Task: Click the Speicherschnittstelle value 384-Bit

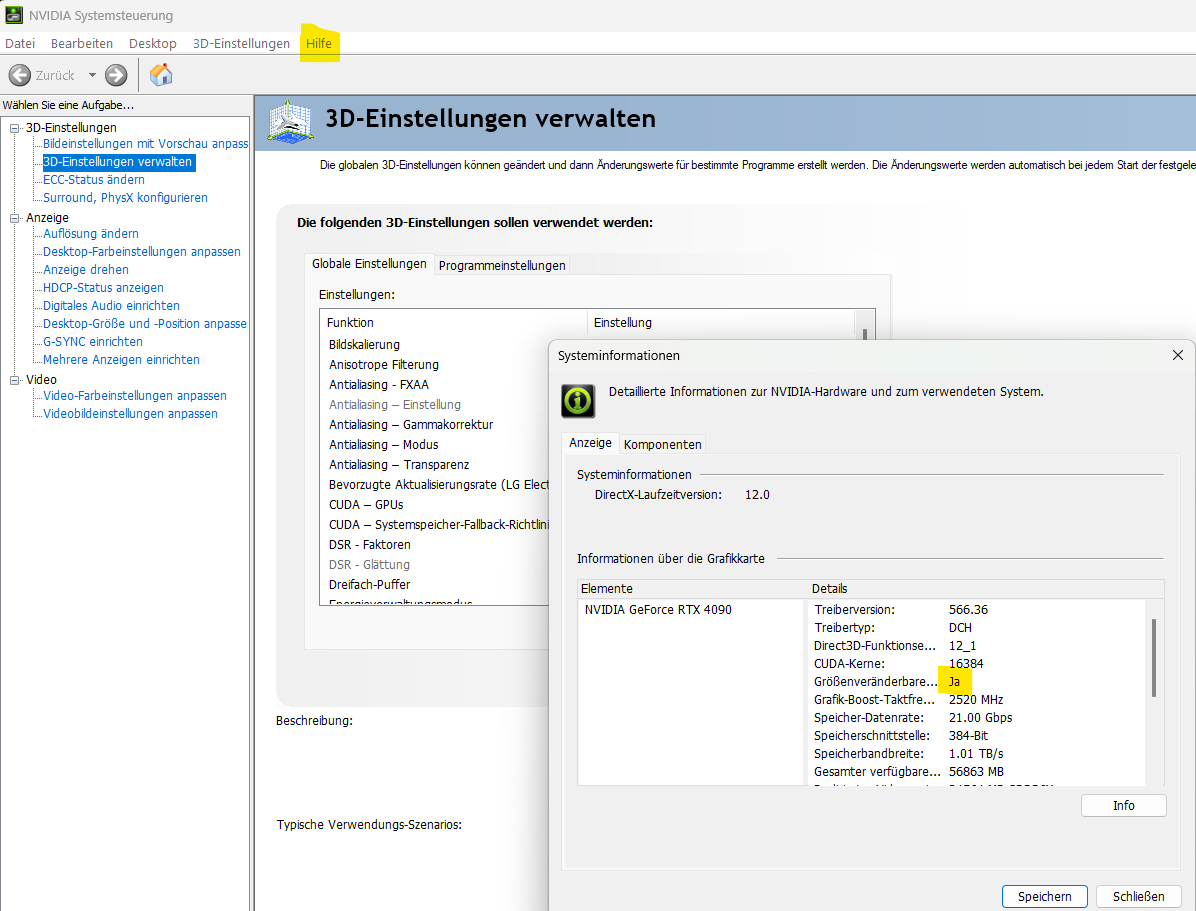Action: coord(968,736)
